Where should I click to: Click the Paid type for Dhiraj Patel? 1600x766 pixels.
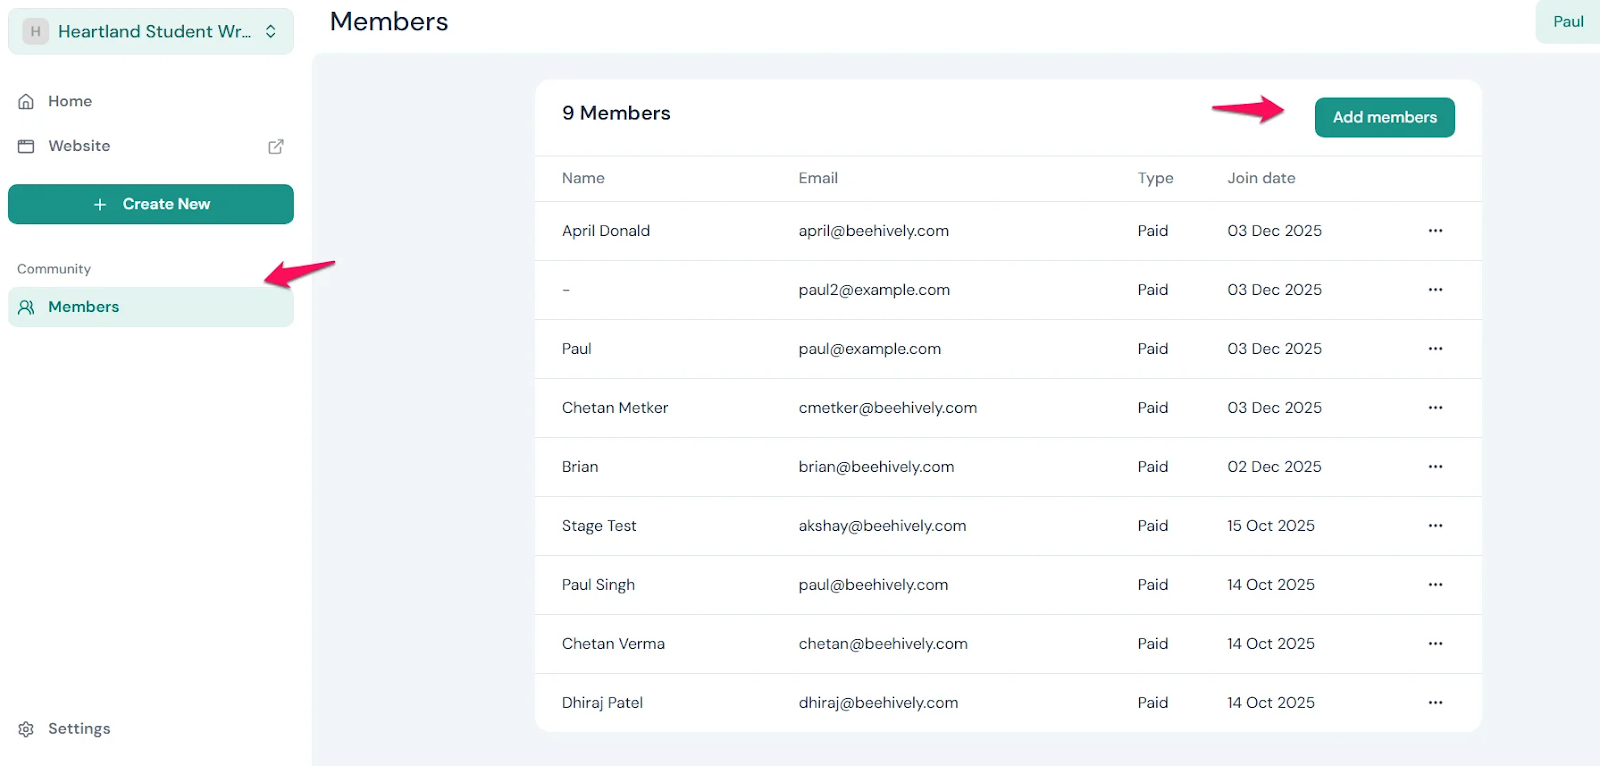1152,703
